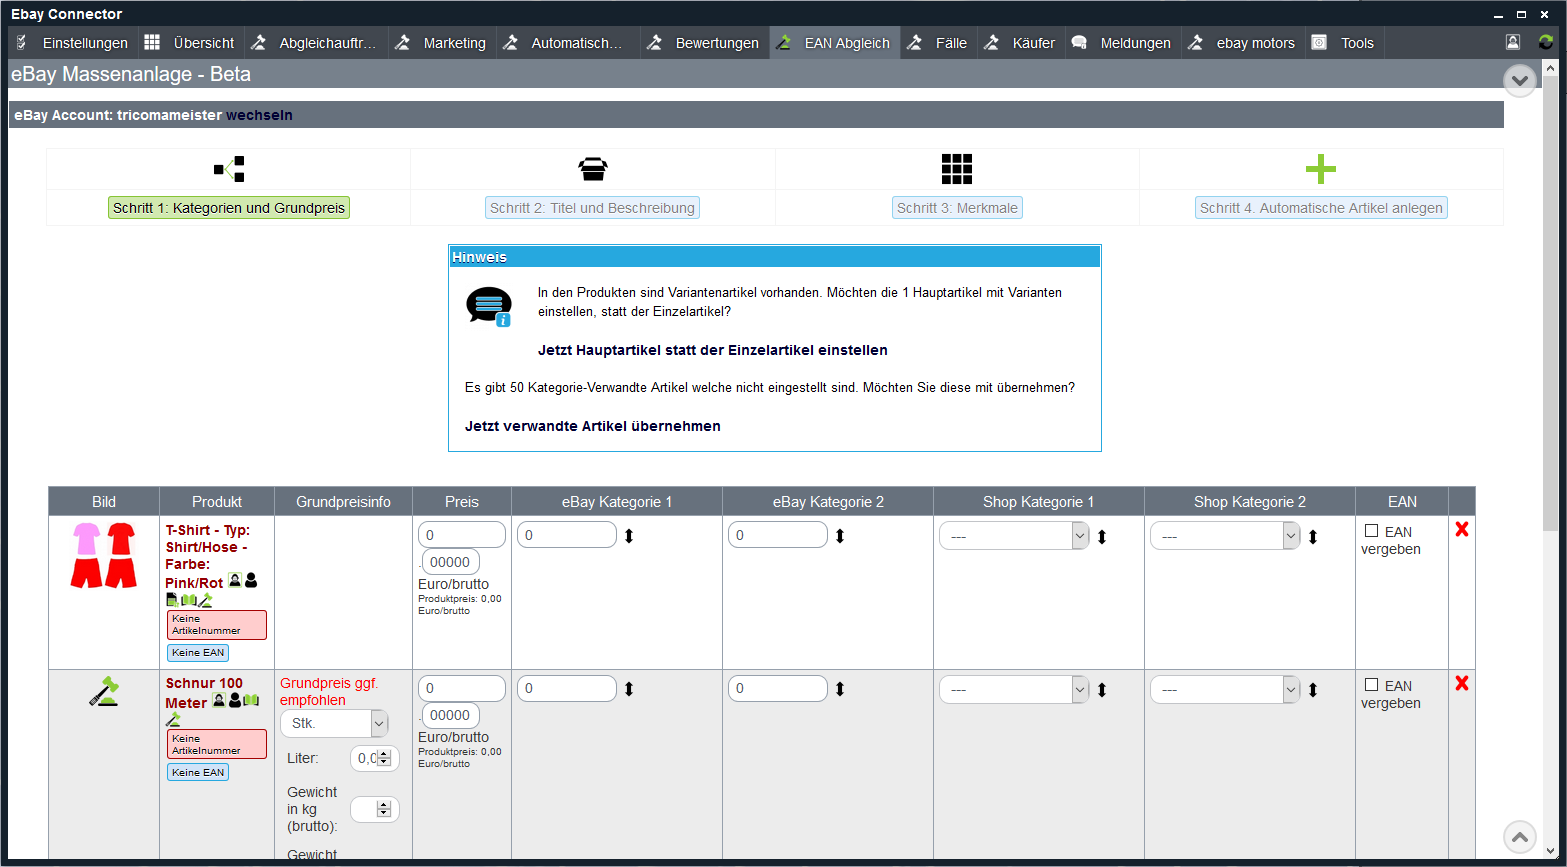Click the black person icon in the Schnur row

point(235,699)
